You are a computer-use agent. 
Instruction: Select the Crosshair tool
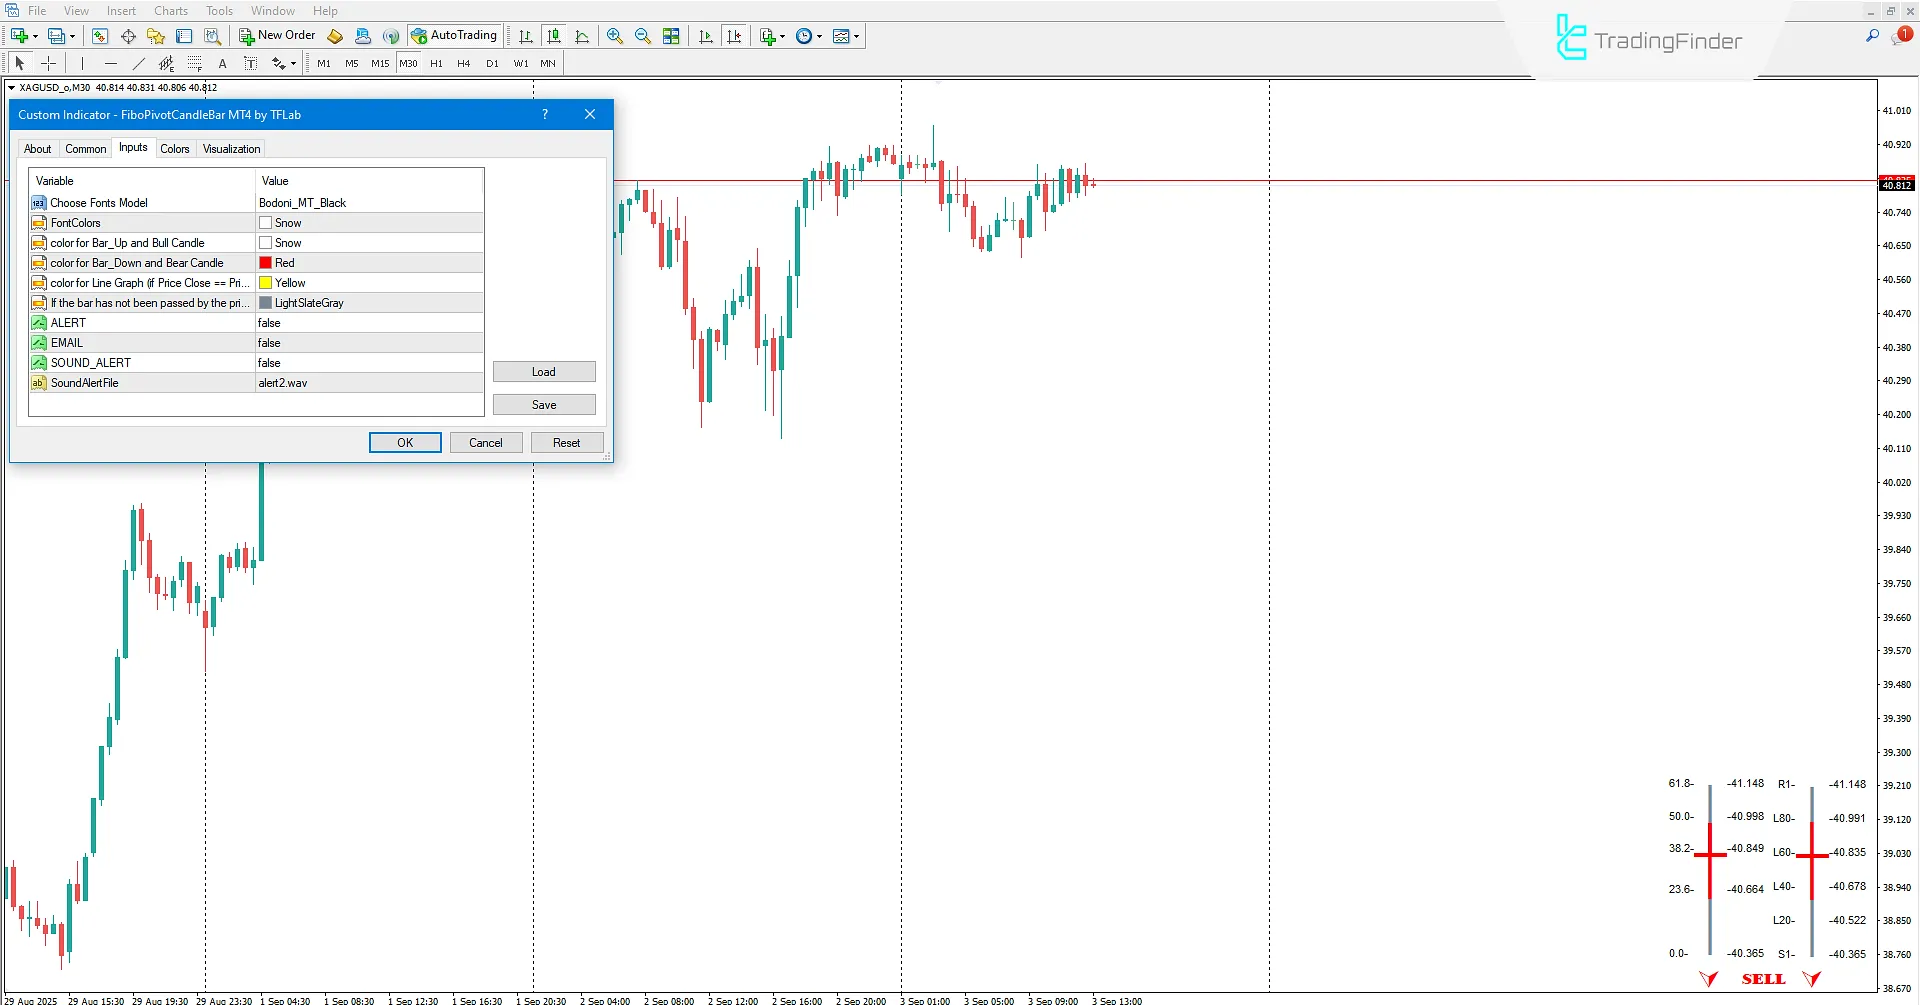coord(48,63)
